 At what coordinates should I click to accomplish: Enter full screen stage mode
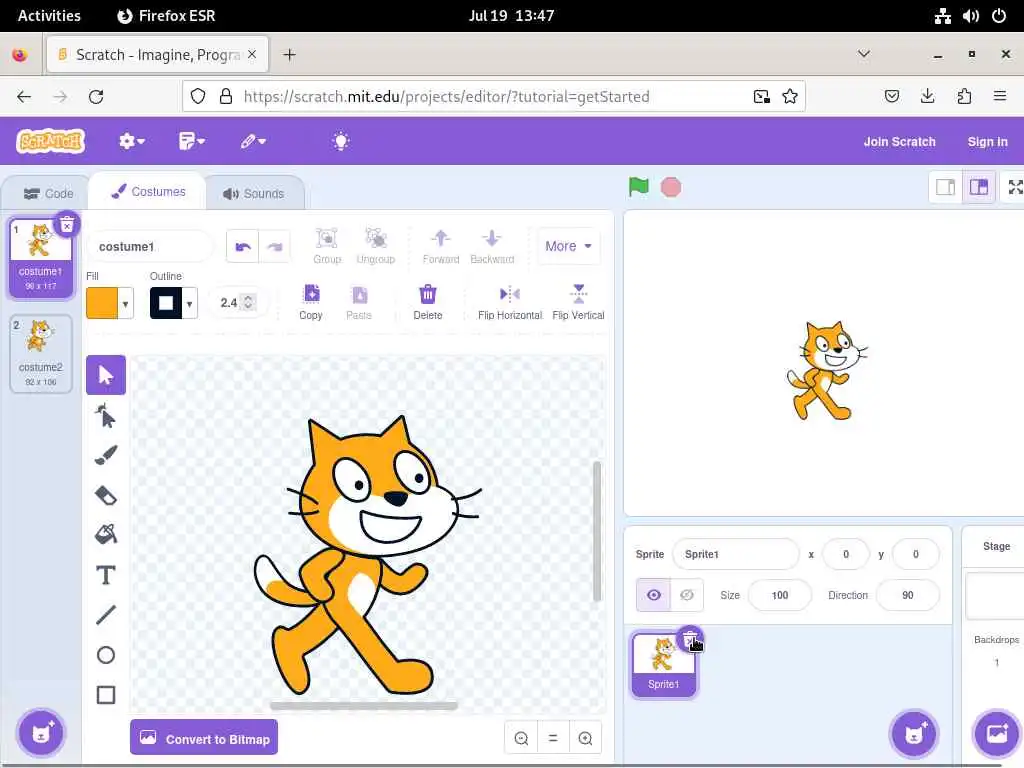tap(1015, 187)
